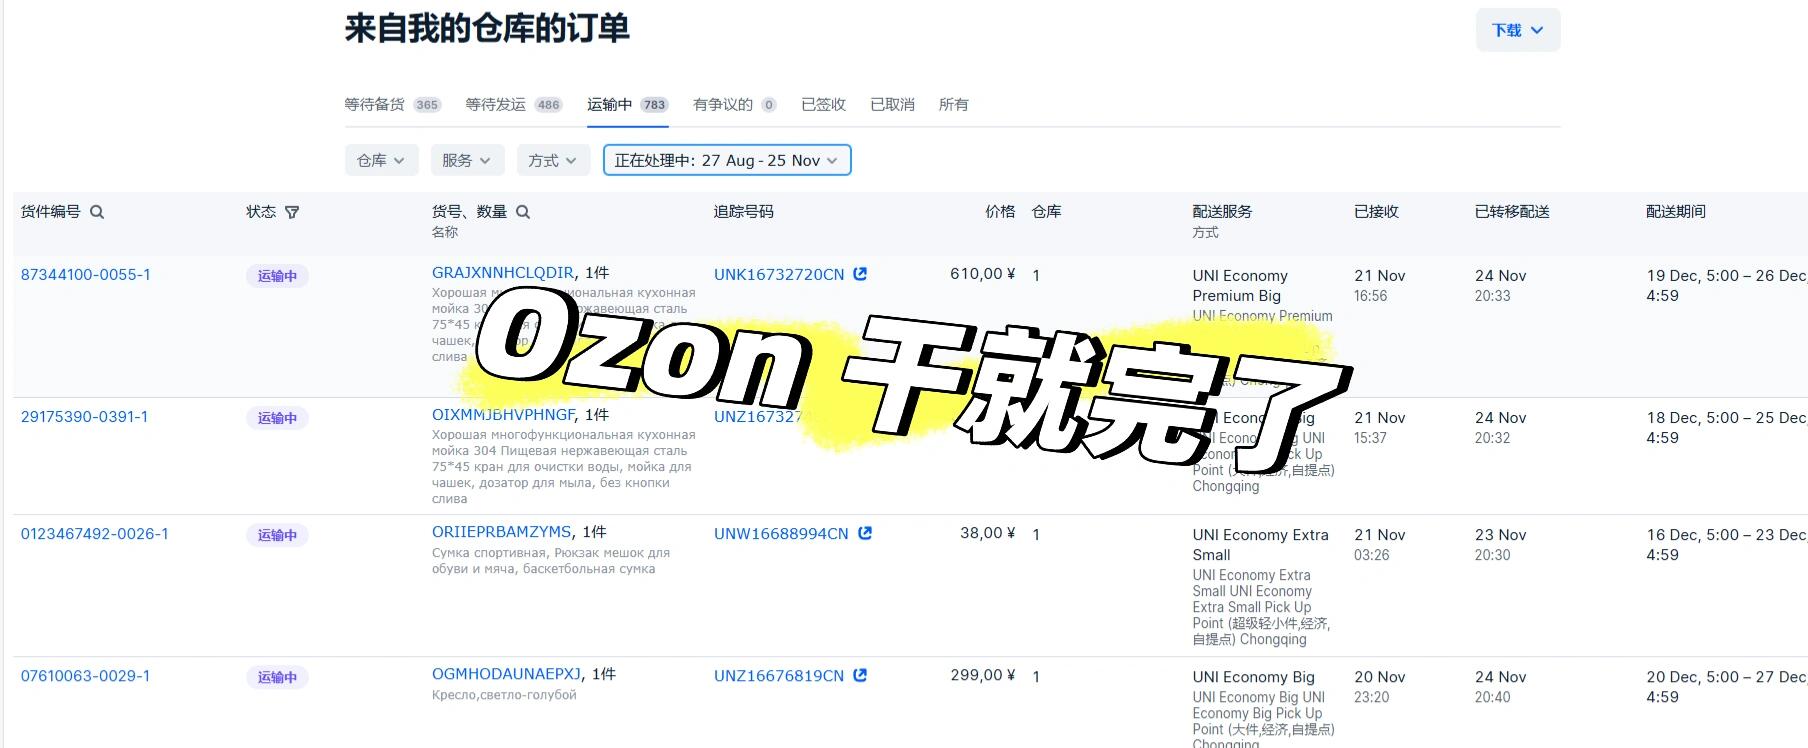Click the 追踪号码 column header
This screenshot has width=1808, height=748.
point(744,212)
